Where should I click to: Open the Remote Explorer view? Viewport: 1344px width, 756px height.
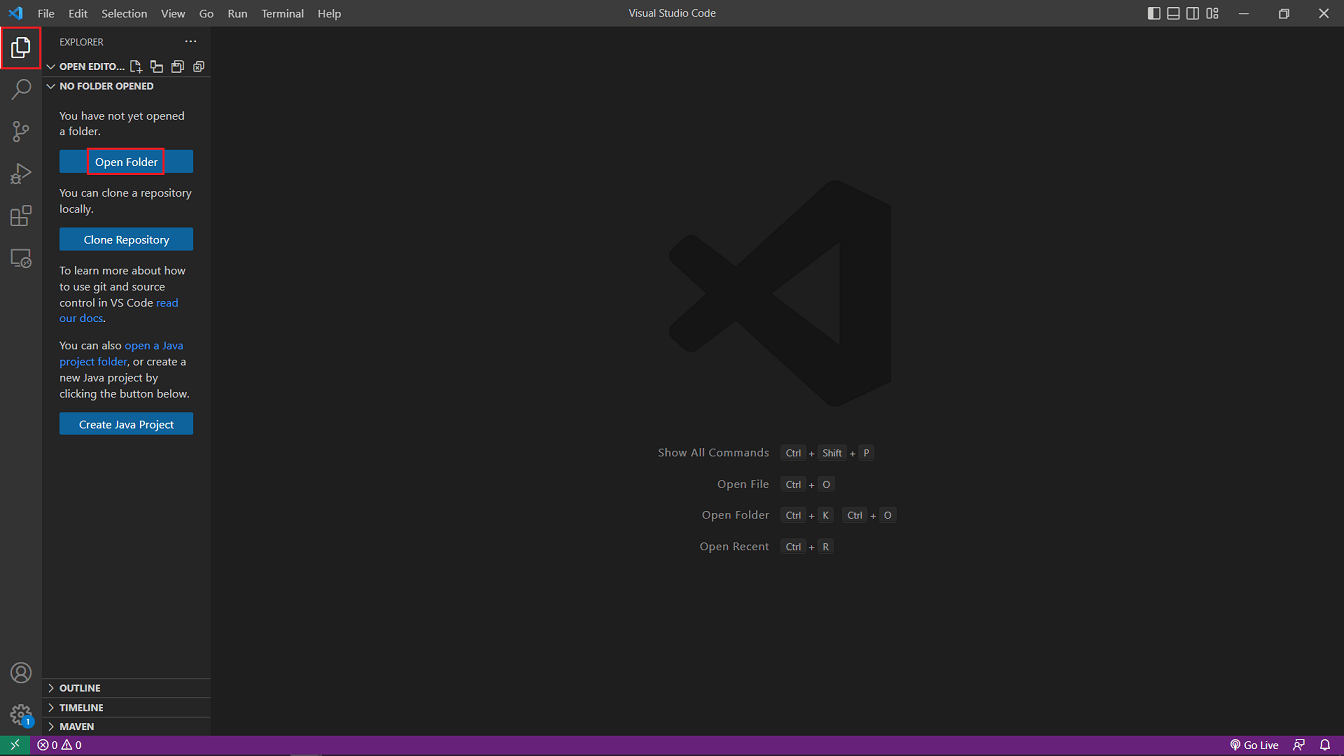[x=21, y=258]
